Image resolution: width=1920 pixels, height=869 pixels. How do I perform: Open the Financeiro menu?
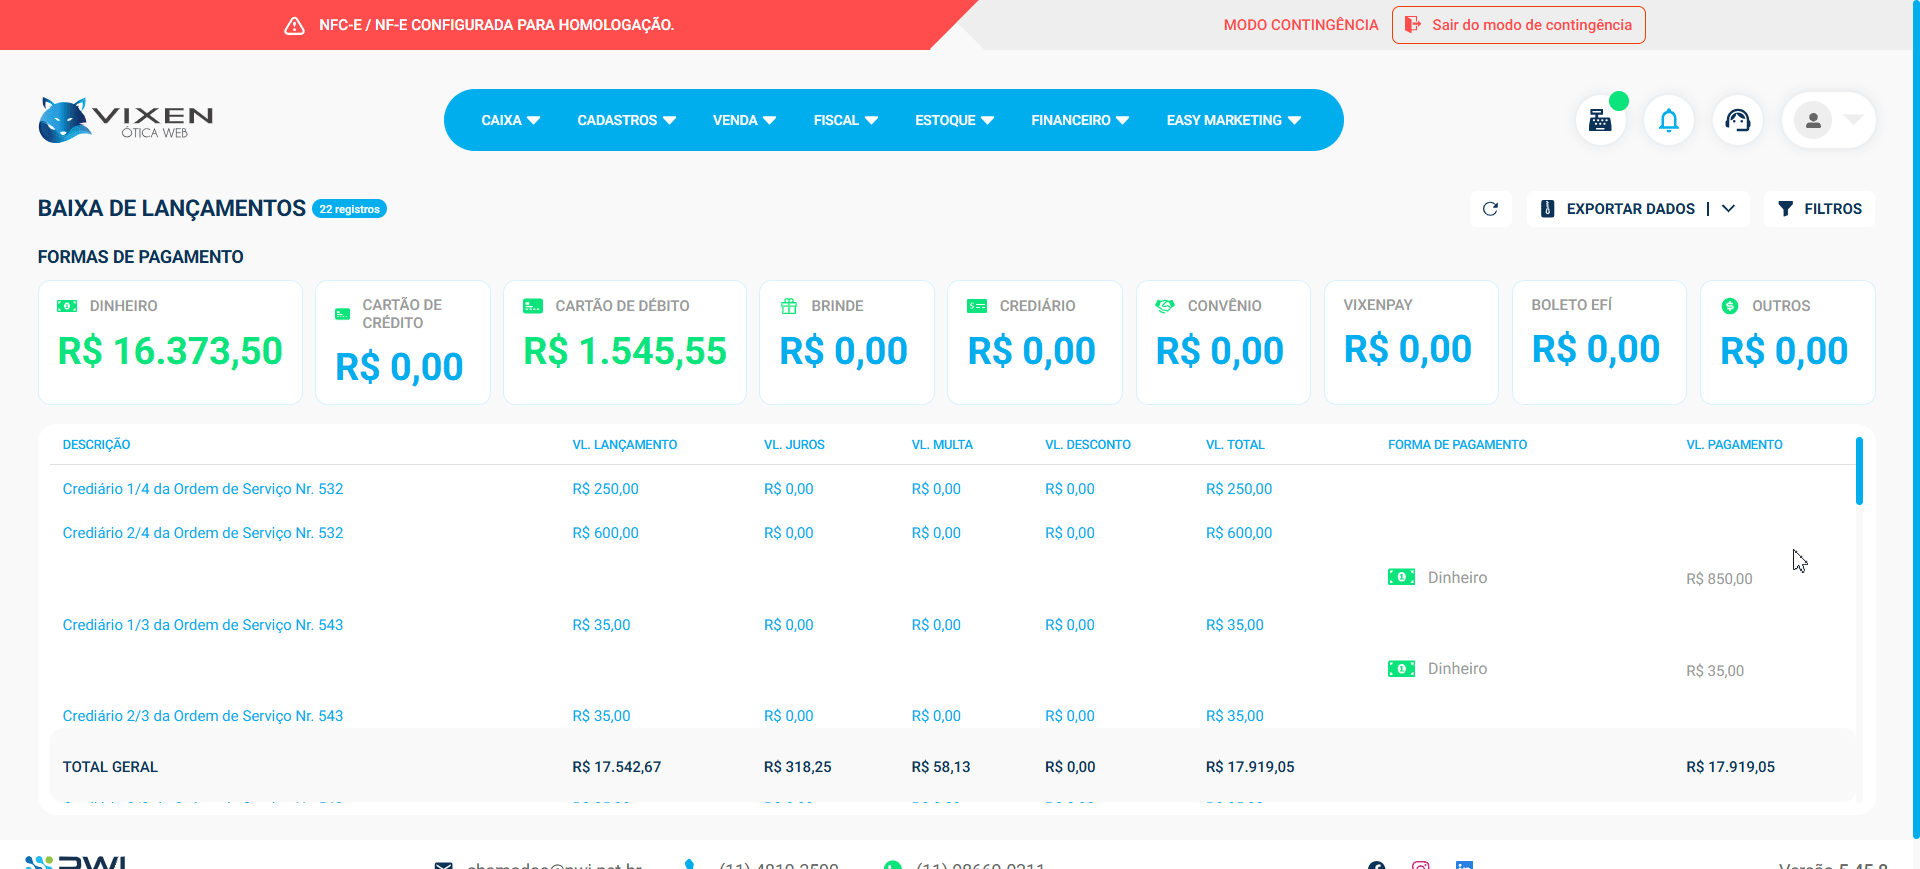[x=1080, y=120]
